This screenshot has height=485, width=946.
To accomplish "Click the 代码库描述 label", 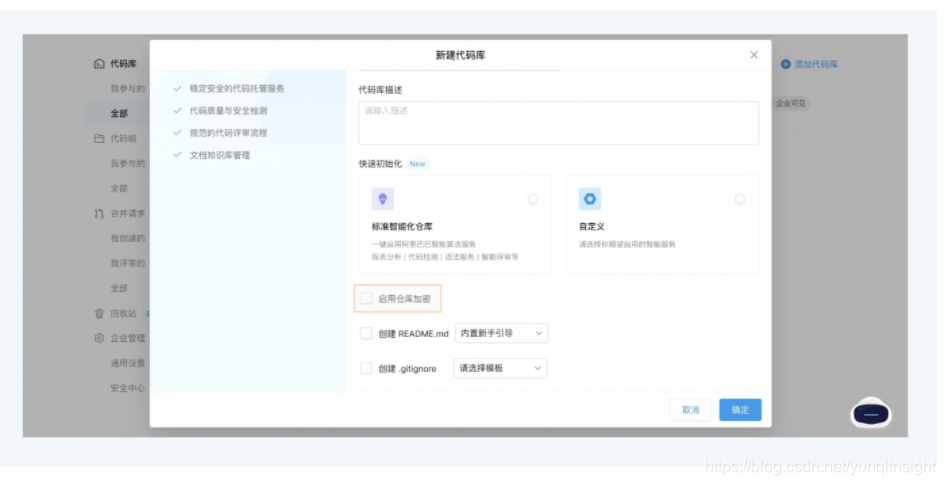I will [380, 90].
